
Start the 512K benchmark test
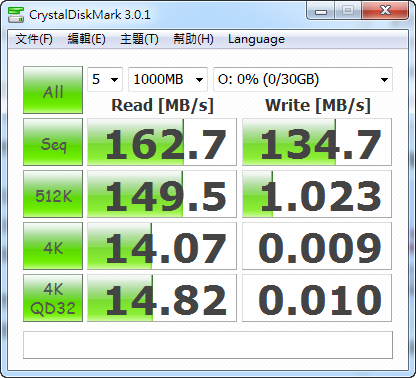[53, 194]
